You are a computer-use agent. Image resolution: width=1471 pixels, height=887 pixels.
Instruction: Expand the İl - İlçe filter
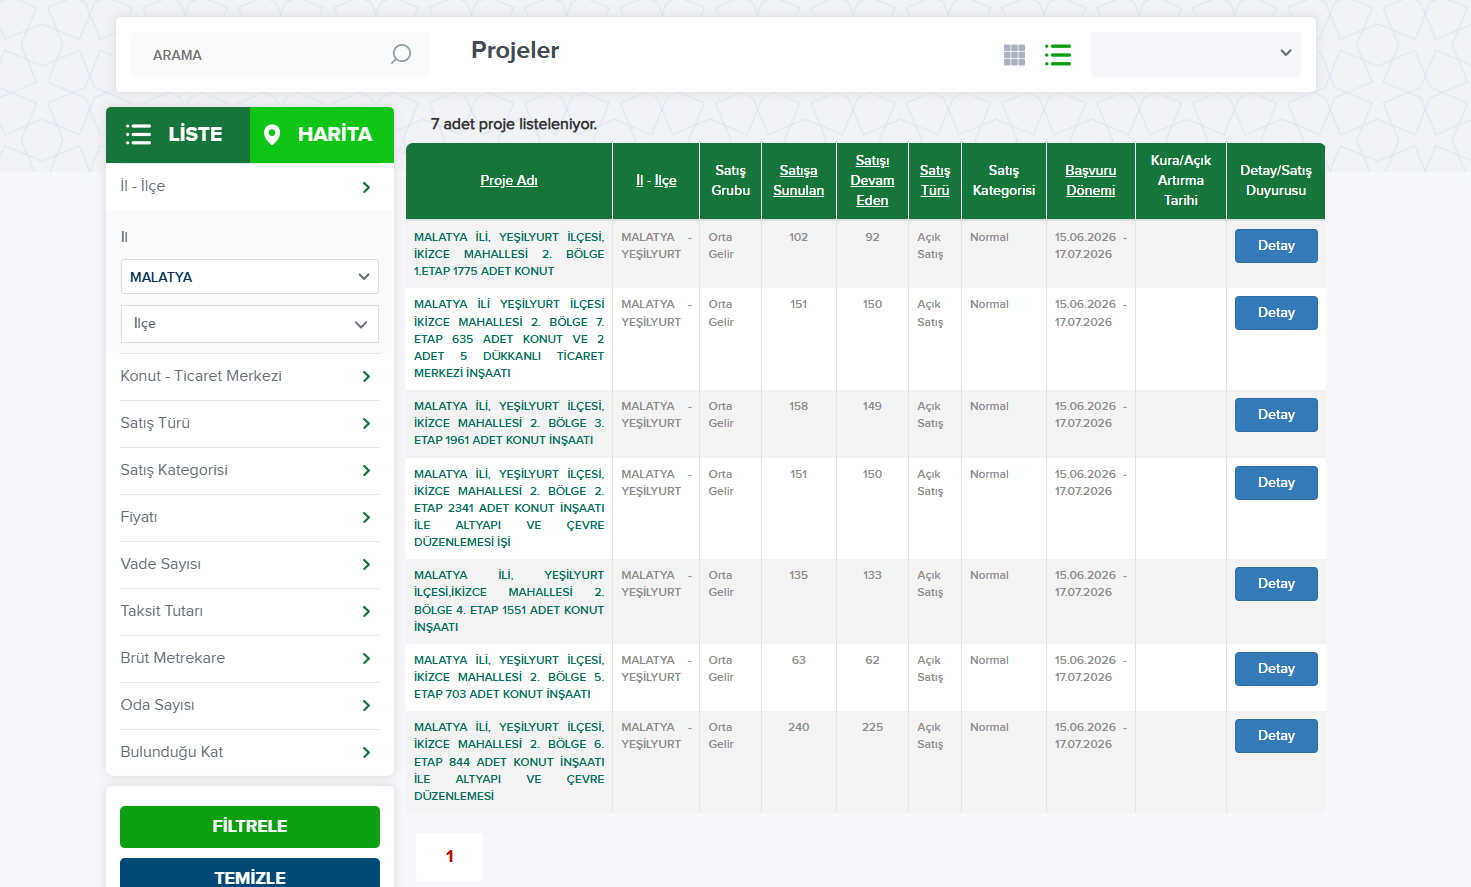[x=250, y=187]
